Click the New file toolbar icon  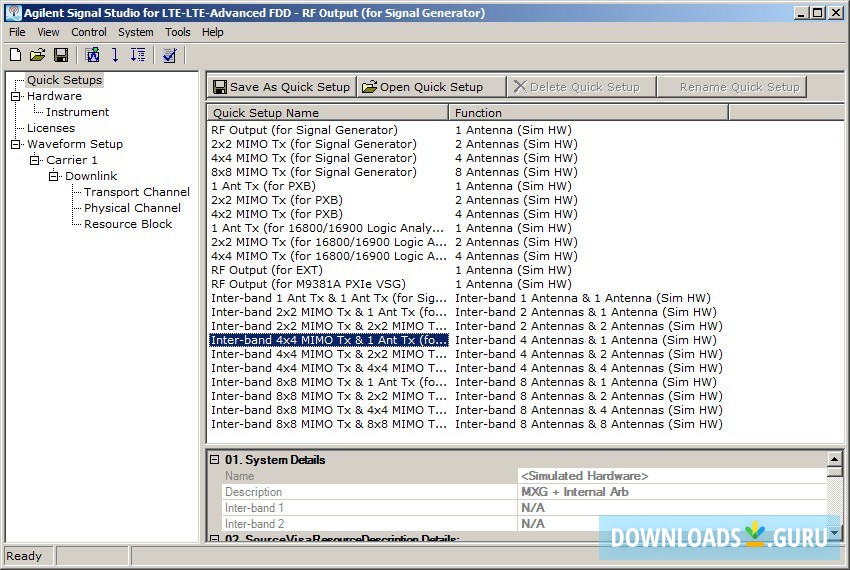click(x=16, y=55)
